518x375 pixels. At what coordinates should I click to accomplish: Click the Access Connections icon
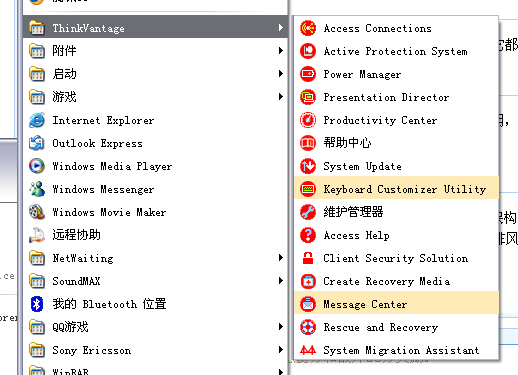coord(308,28)
